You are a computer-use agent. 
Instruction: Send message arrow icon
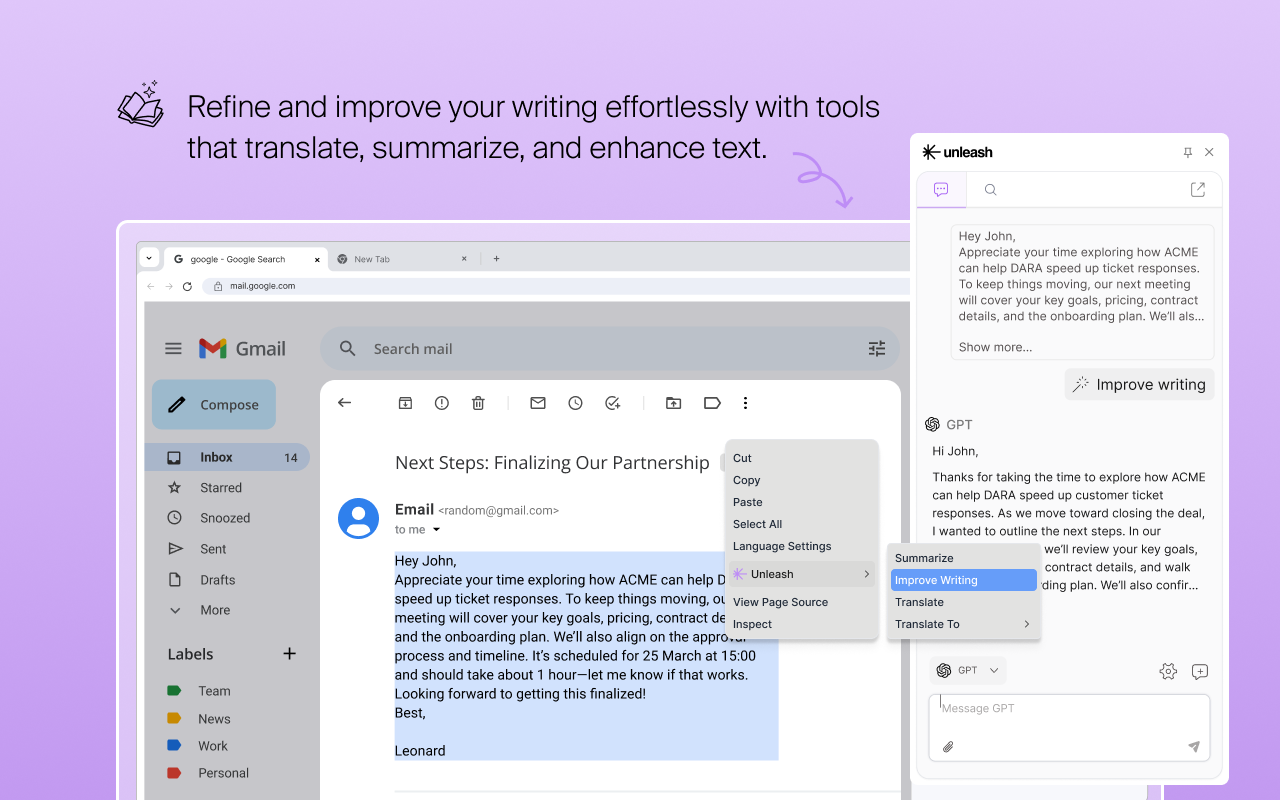pos(1193,747)
